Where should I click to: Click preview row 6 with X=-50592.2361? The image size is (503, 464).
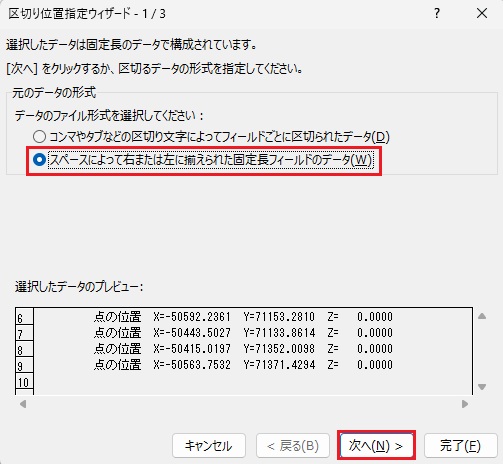243,317
